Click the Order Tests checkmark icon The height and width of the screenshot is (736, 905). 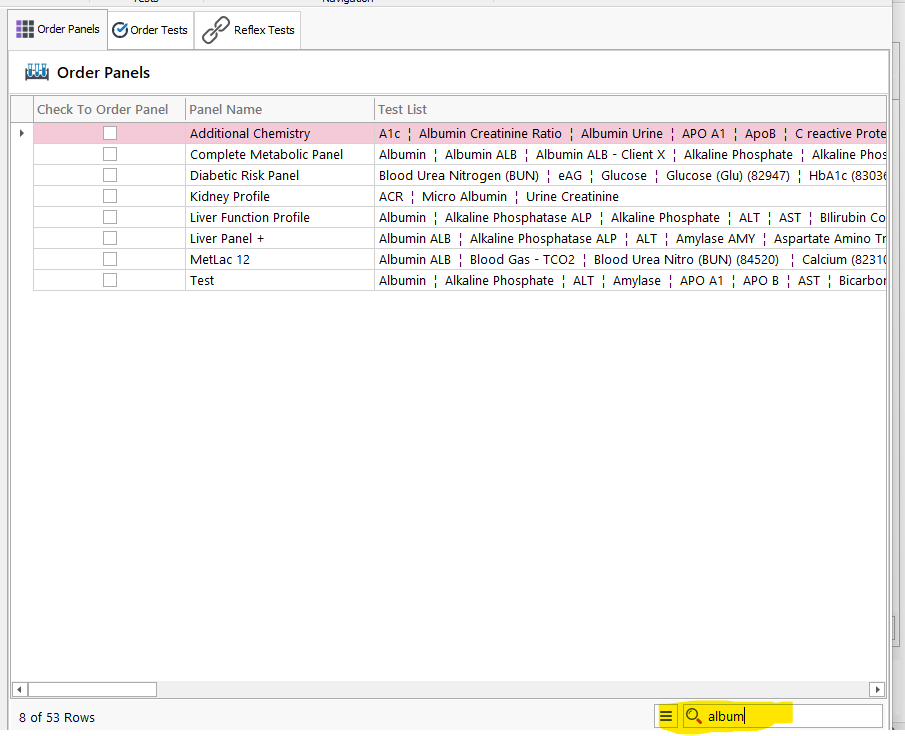(x=120, y=30)
